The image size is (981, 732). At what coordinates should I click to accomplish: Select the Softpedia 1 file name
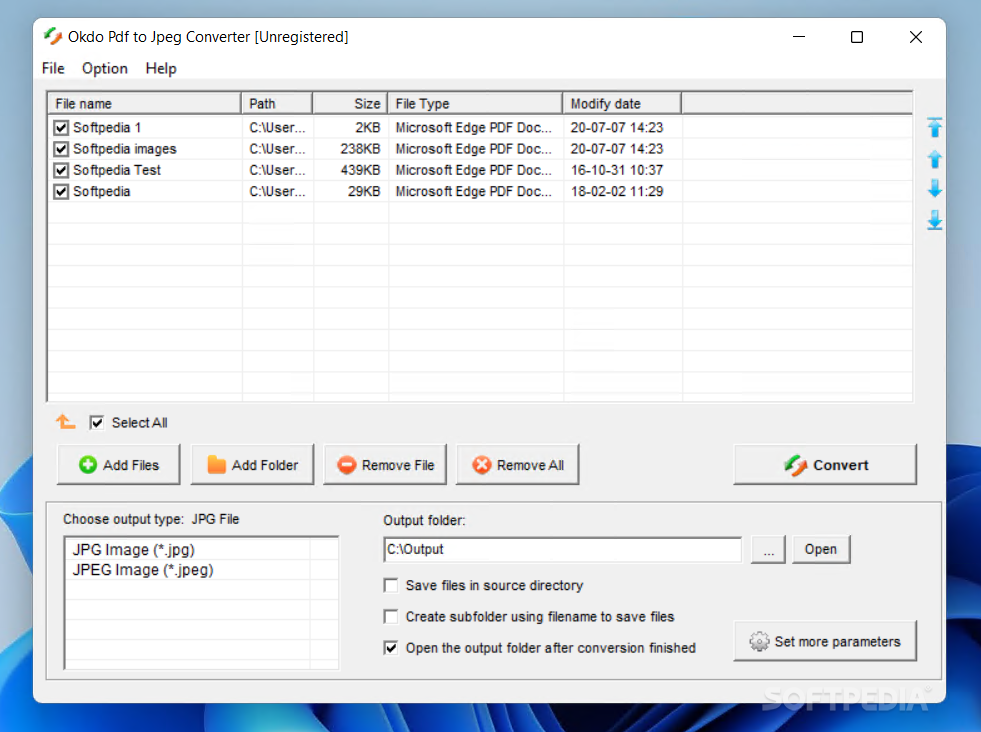coord(107,128)
